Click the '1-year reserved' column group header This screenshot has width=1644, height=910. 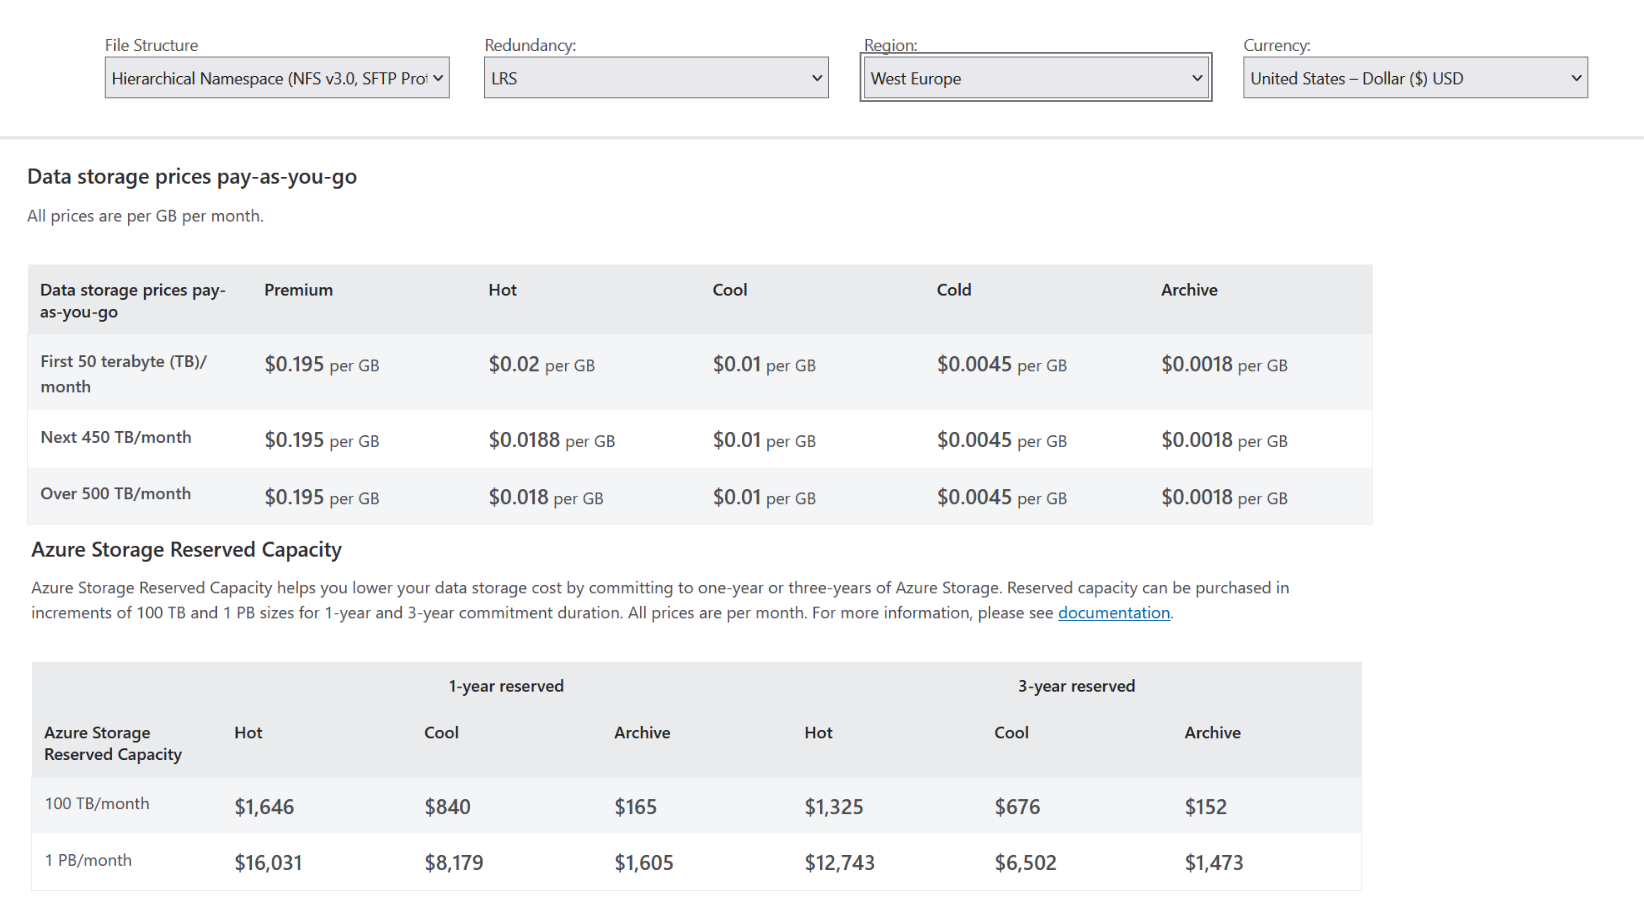point(506,686)
